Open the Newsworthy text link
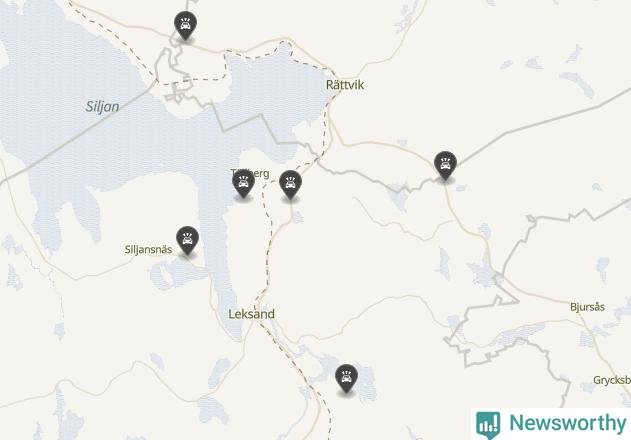The image size is (631, 440). pyautogui.click(x=568, y=423)
